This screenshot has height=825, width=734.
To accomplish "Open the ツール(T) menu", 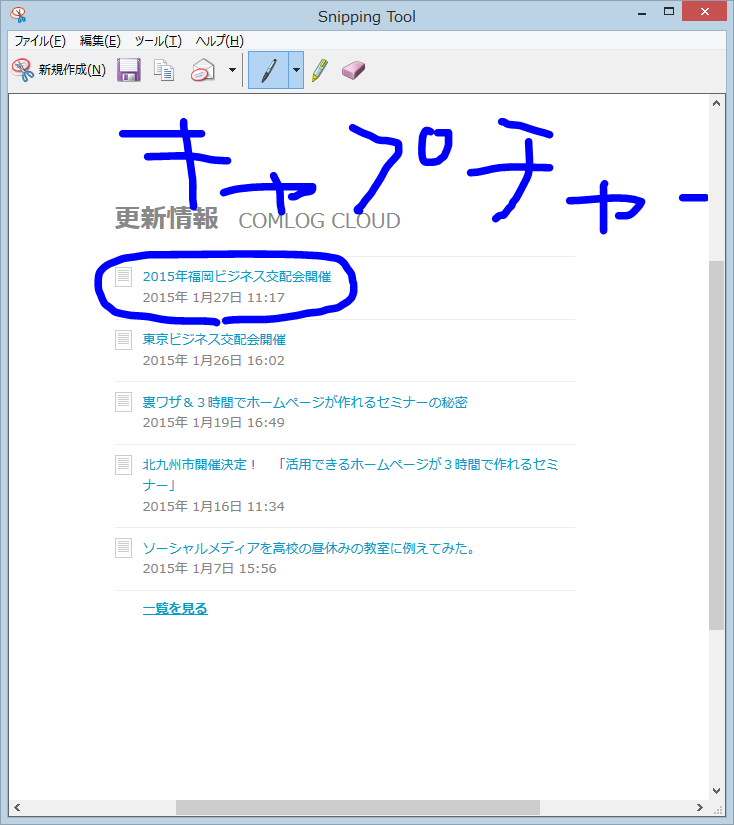I will point(158,40).
